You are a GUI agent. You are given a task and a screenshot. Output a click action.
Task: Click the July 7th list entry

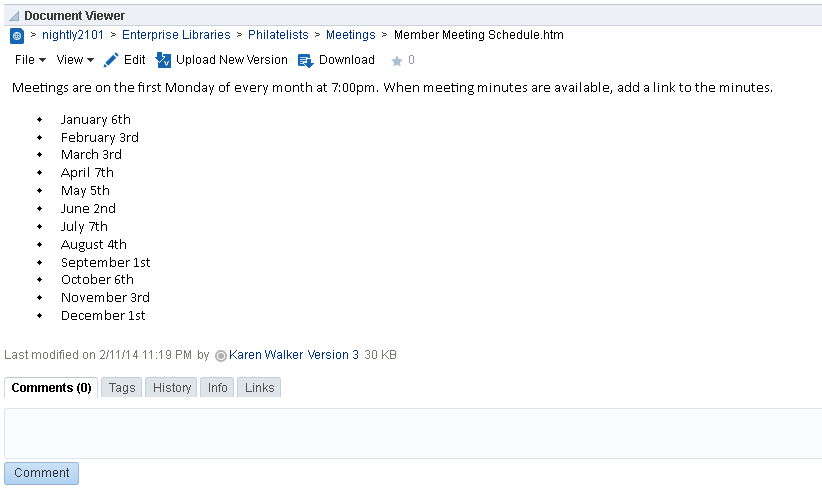[84, 226]
